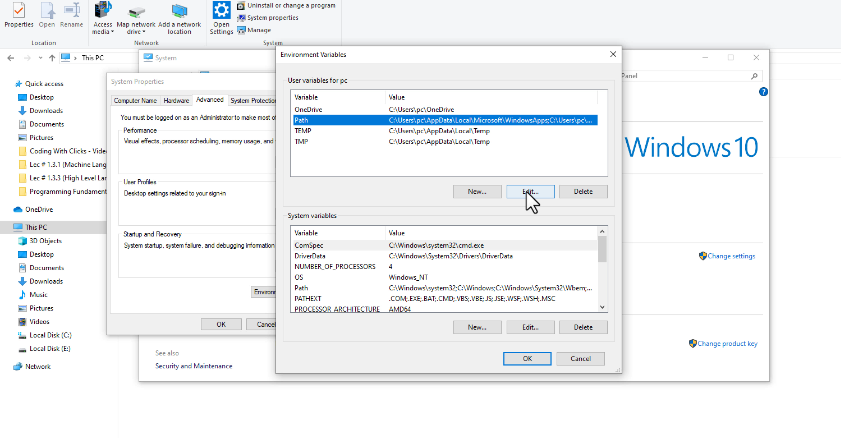Click Add a network location icon
Viewport: 841px width, 438px height.
pos(179,18)
